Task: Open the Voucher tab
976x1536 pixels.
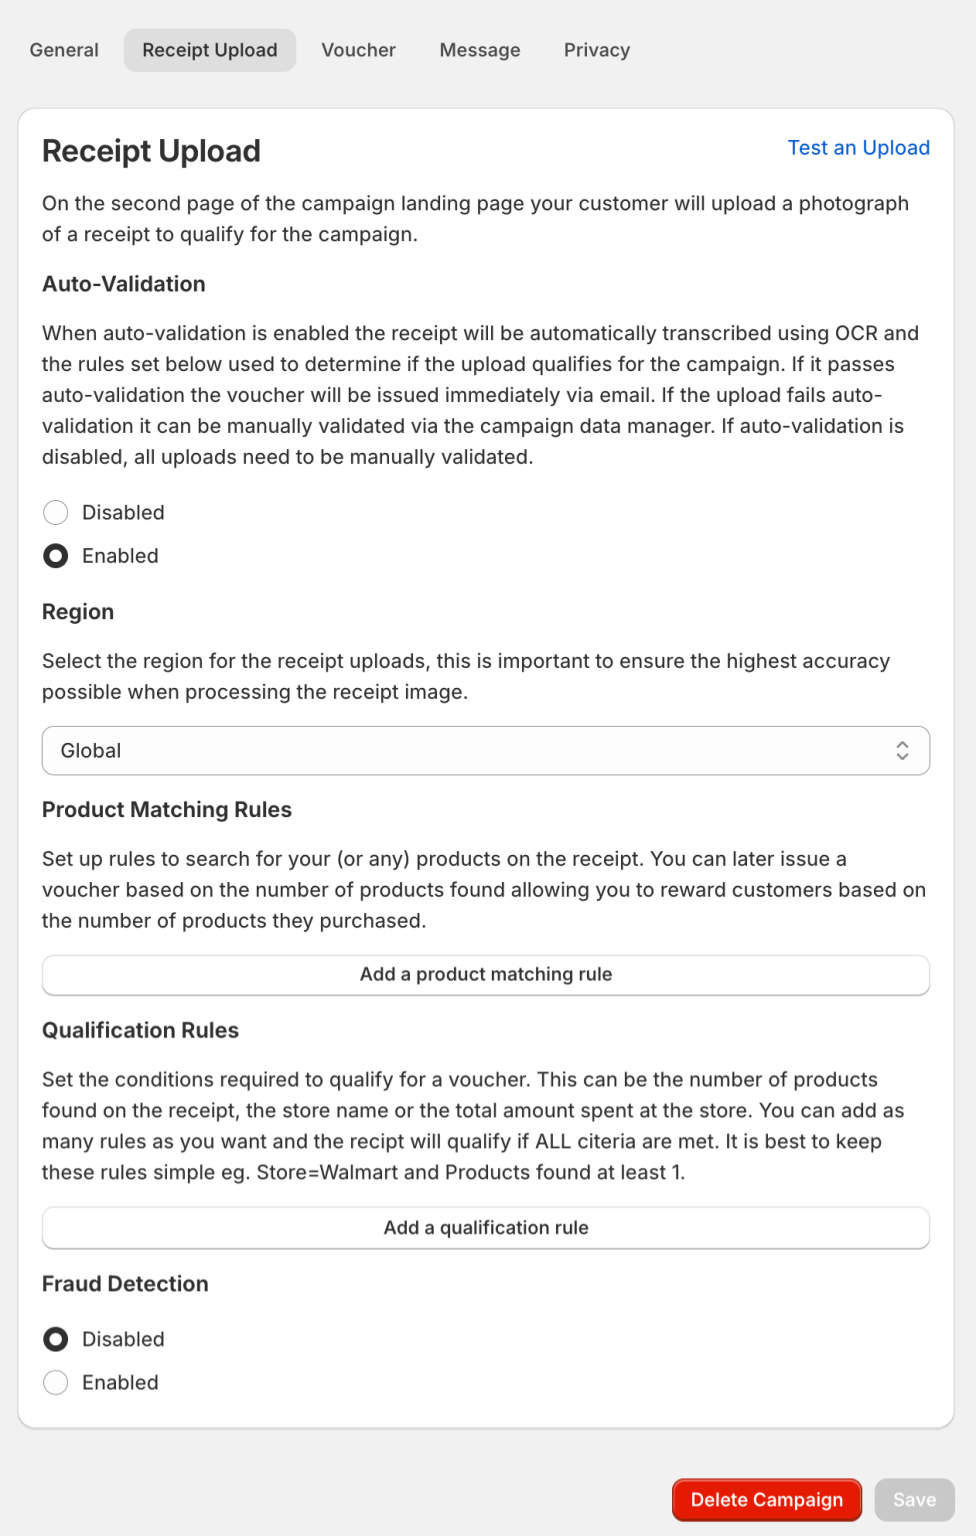Action: pyautogui.click(x=358, y=50)
